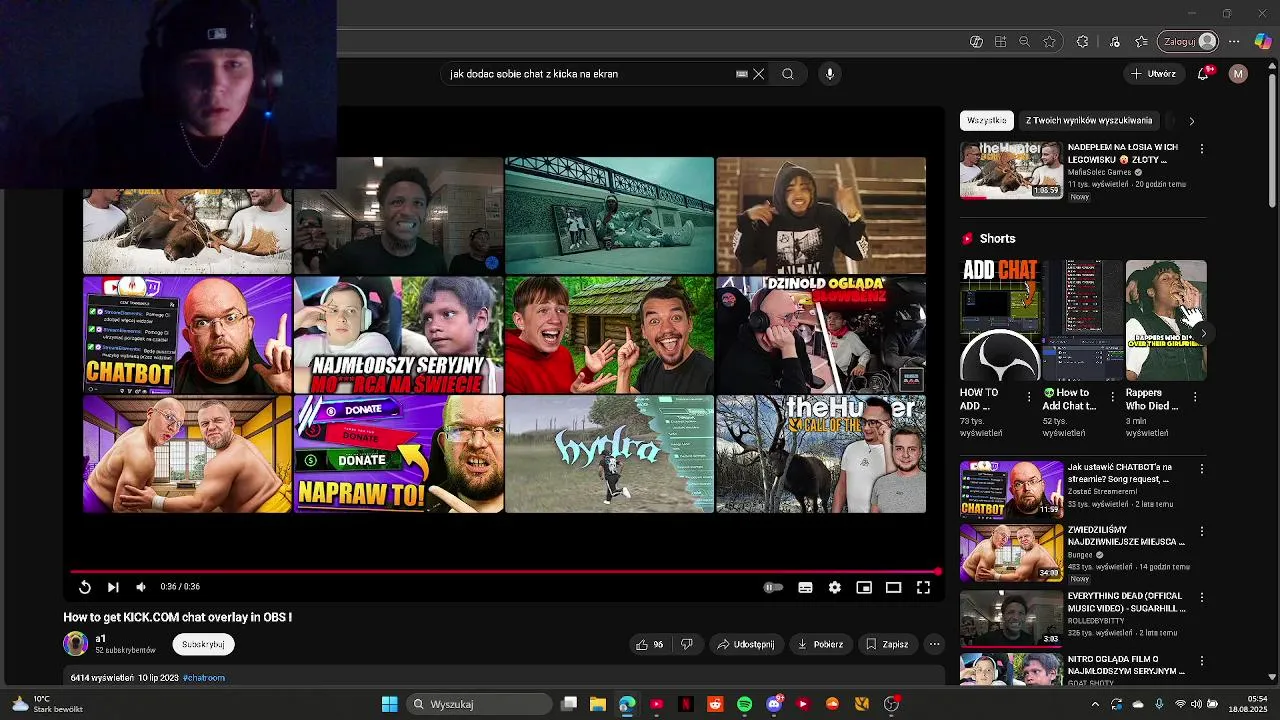
Task: Open on-screen keyboard in search box
Action: click(x=742, y=74)
